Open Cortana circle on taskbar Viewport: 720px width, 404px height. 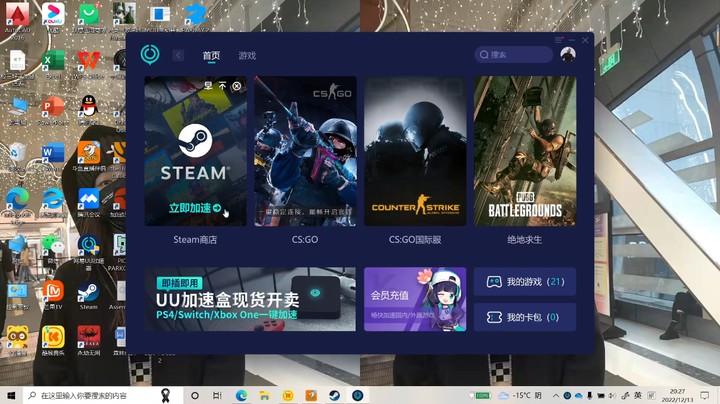195,395
